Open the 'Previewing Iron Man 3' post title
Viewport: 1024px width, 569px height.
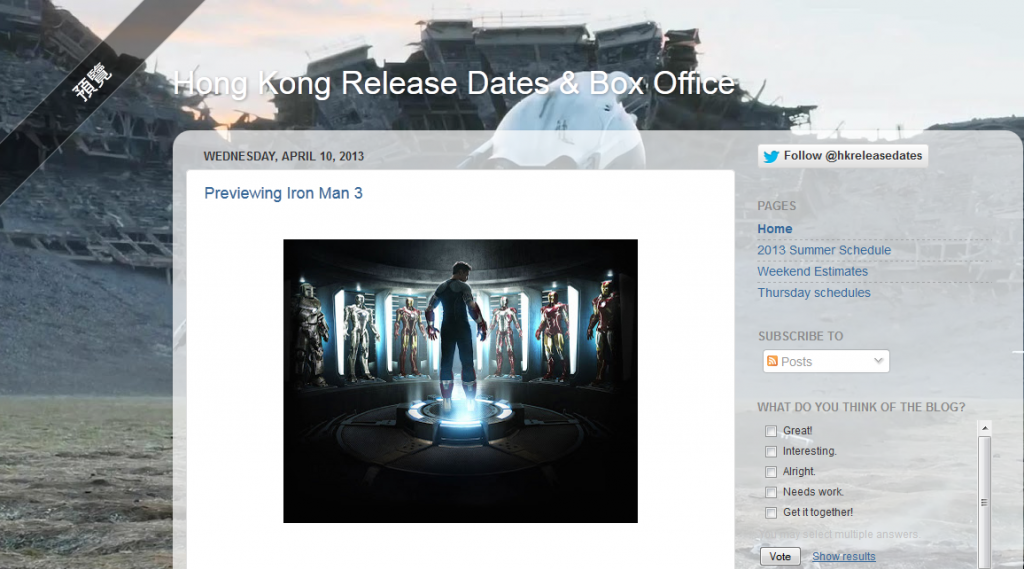point(283,193)
